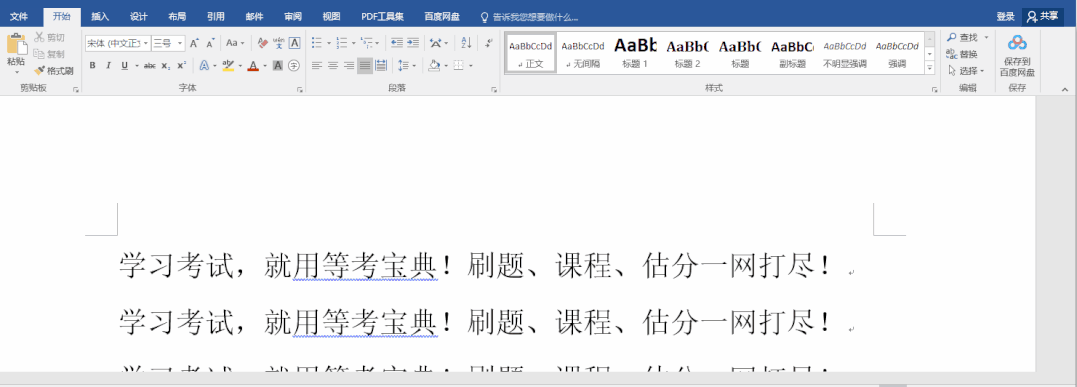Click the Format Painter (格式刷) brush

point(40,70)
